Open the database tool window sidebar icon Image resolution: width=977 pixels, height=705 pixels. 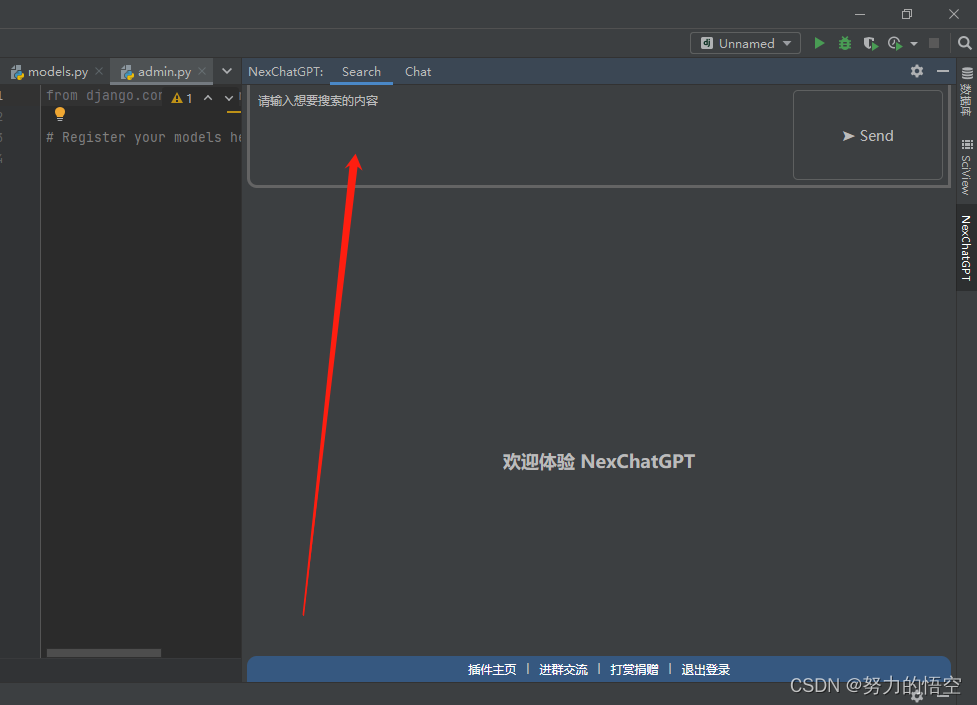(x=966, y=91)
